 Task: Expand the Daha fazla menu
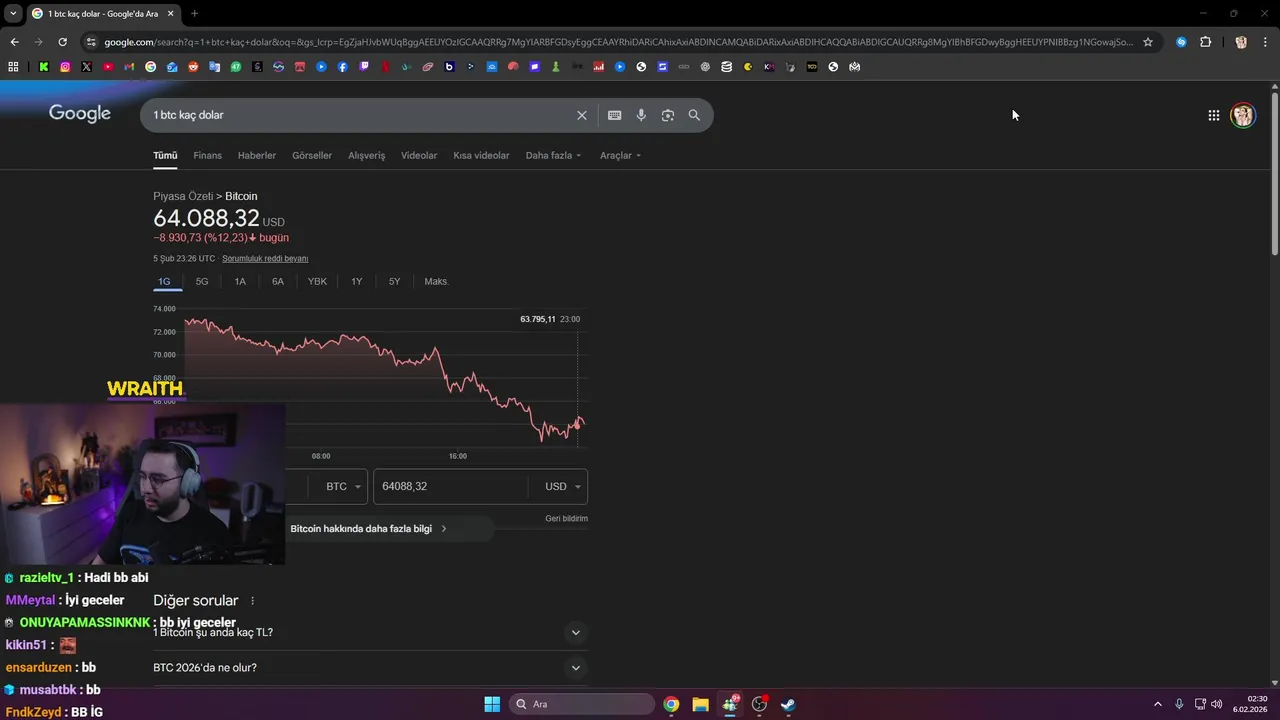(x=553, y=155)
